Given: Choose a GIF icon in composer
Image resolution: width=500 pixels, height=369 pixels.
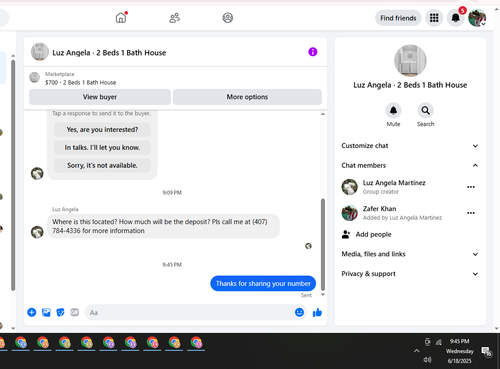Looking at the screenshot, I should (x=75, y=312).
